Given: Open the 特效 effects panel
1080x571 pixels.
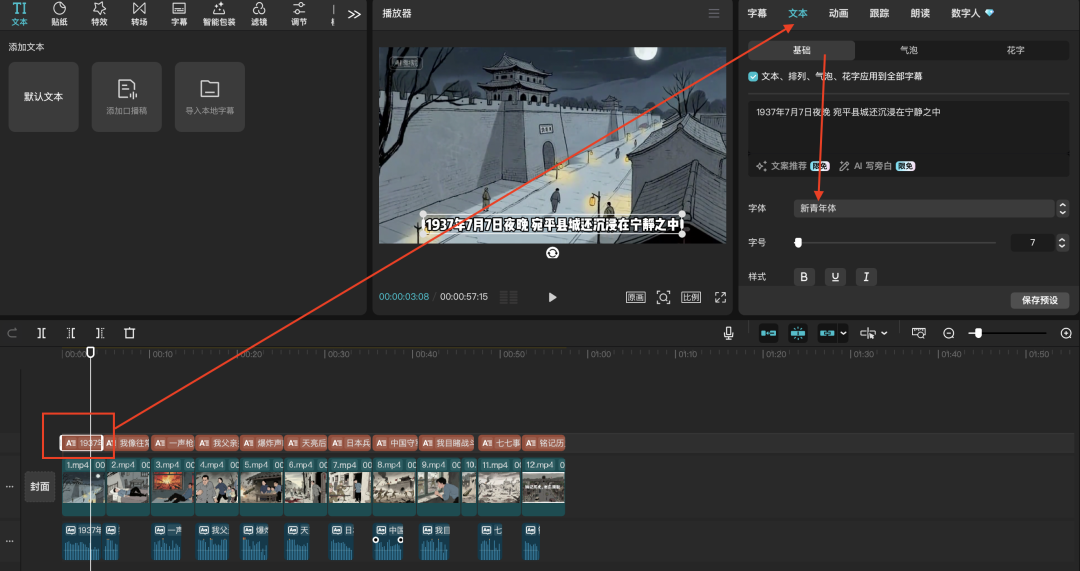Looking at the screenshot, I should pyautogui.click(x=99, y=13).
